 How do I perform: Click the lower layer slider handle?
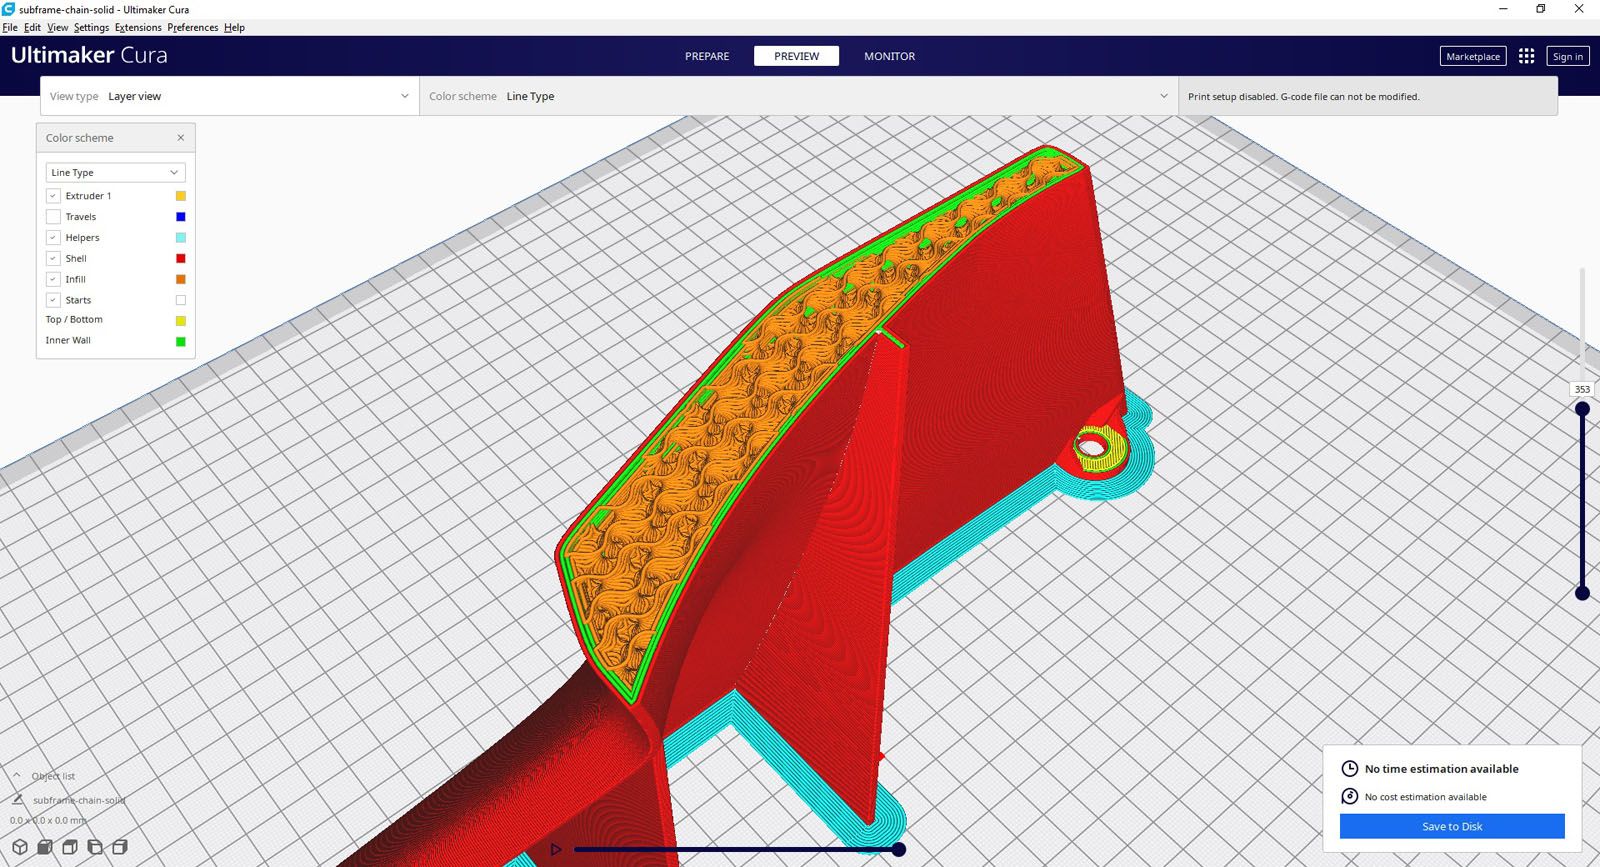pos(1582,593)
